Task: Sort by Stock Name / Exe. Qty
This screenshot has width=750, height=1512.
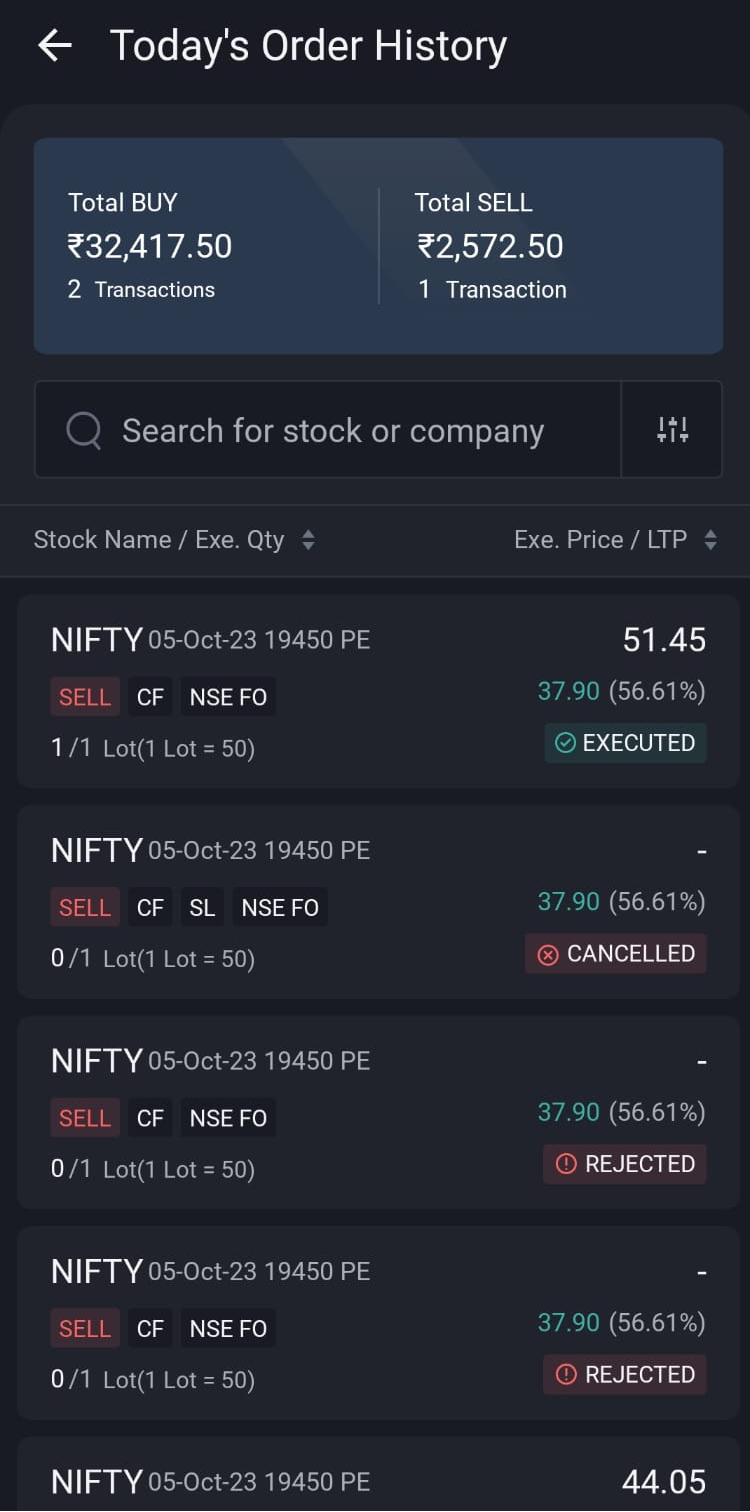Action: (x=174, y=540)
